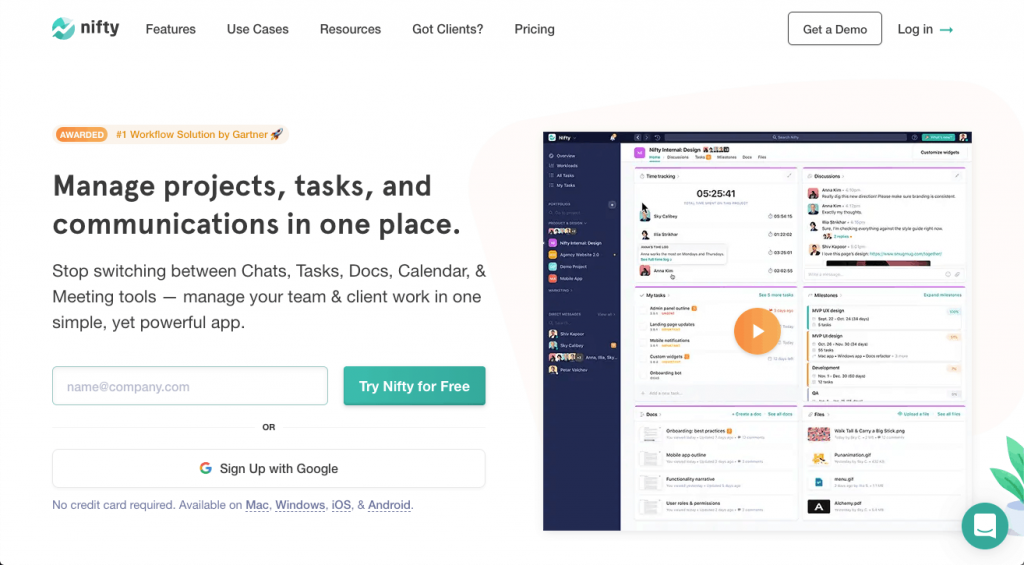This screenshot has height=565, width=1024.
Task: Open Petar Valchev direct message
Action: [x=568, y=370]
